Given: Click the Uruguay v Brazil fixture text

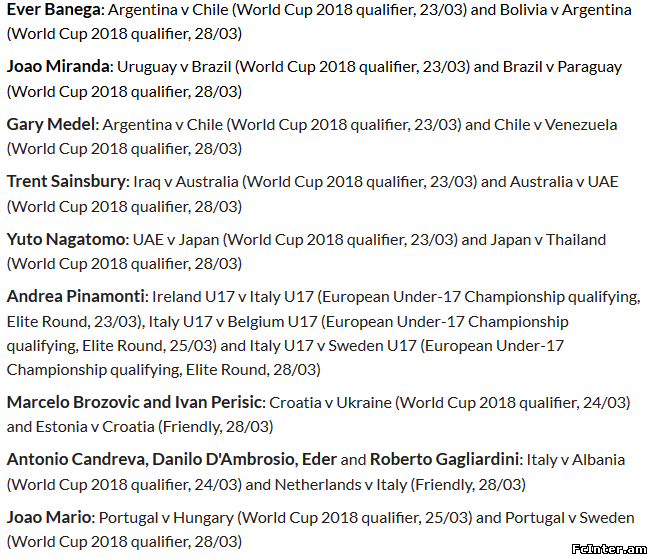Looking at the screenshot, I should click(174, 67).
